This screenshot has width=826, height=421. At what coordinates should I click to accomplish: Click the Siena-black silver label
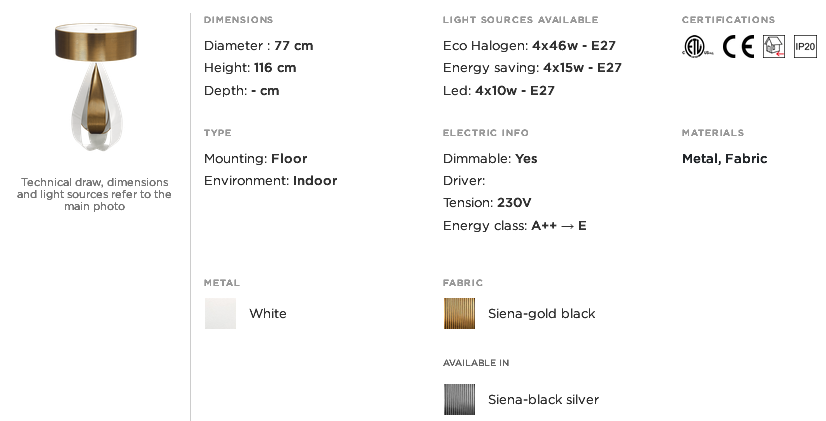point(543,399)
